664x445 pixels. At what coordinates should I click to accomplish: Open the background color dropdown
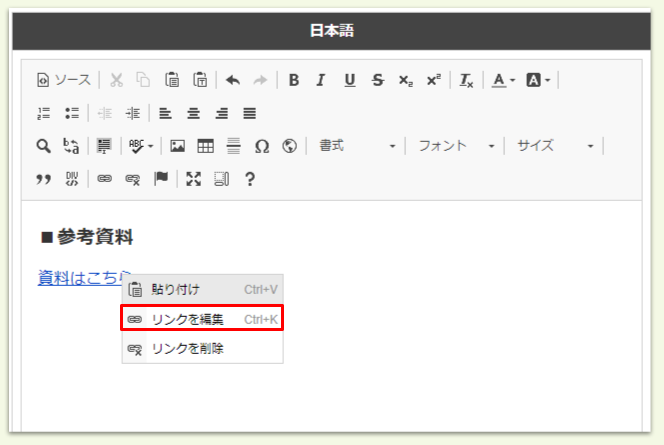(538, 80)
